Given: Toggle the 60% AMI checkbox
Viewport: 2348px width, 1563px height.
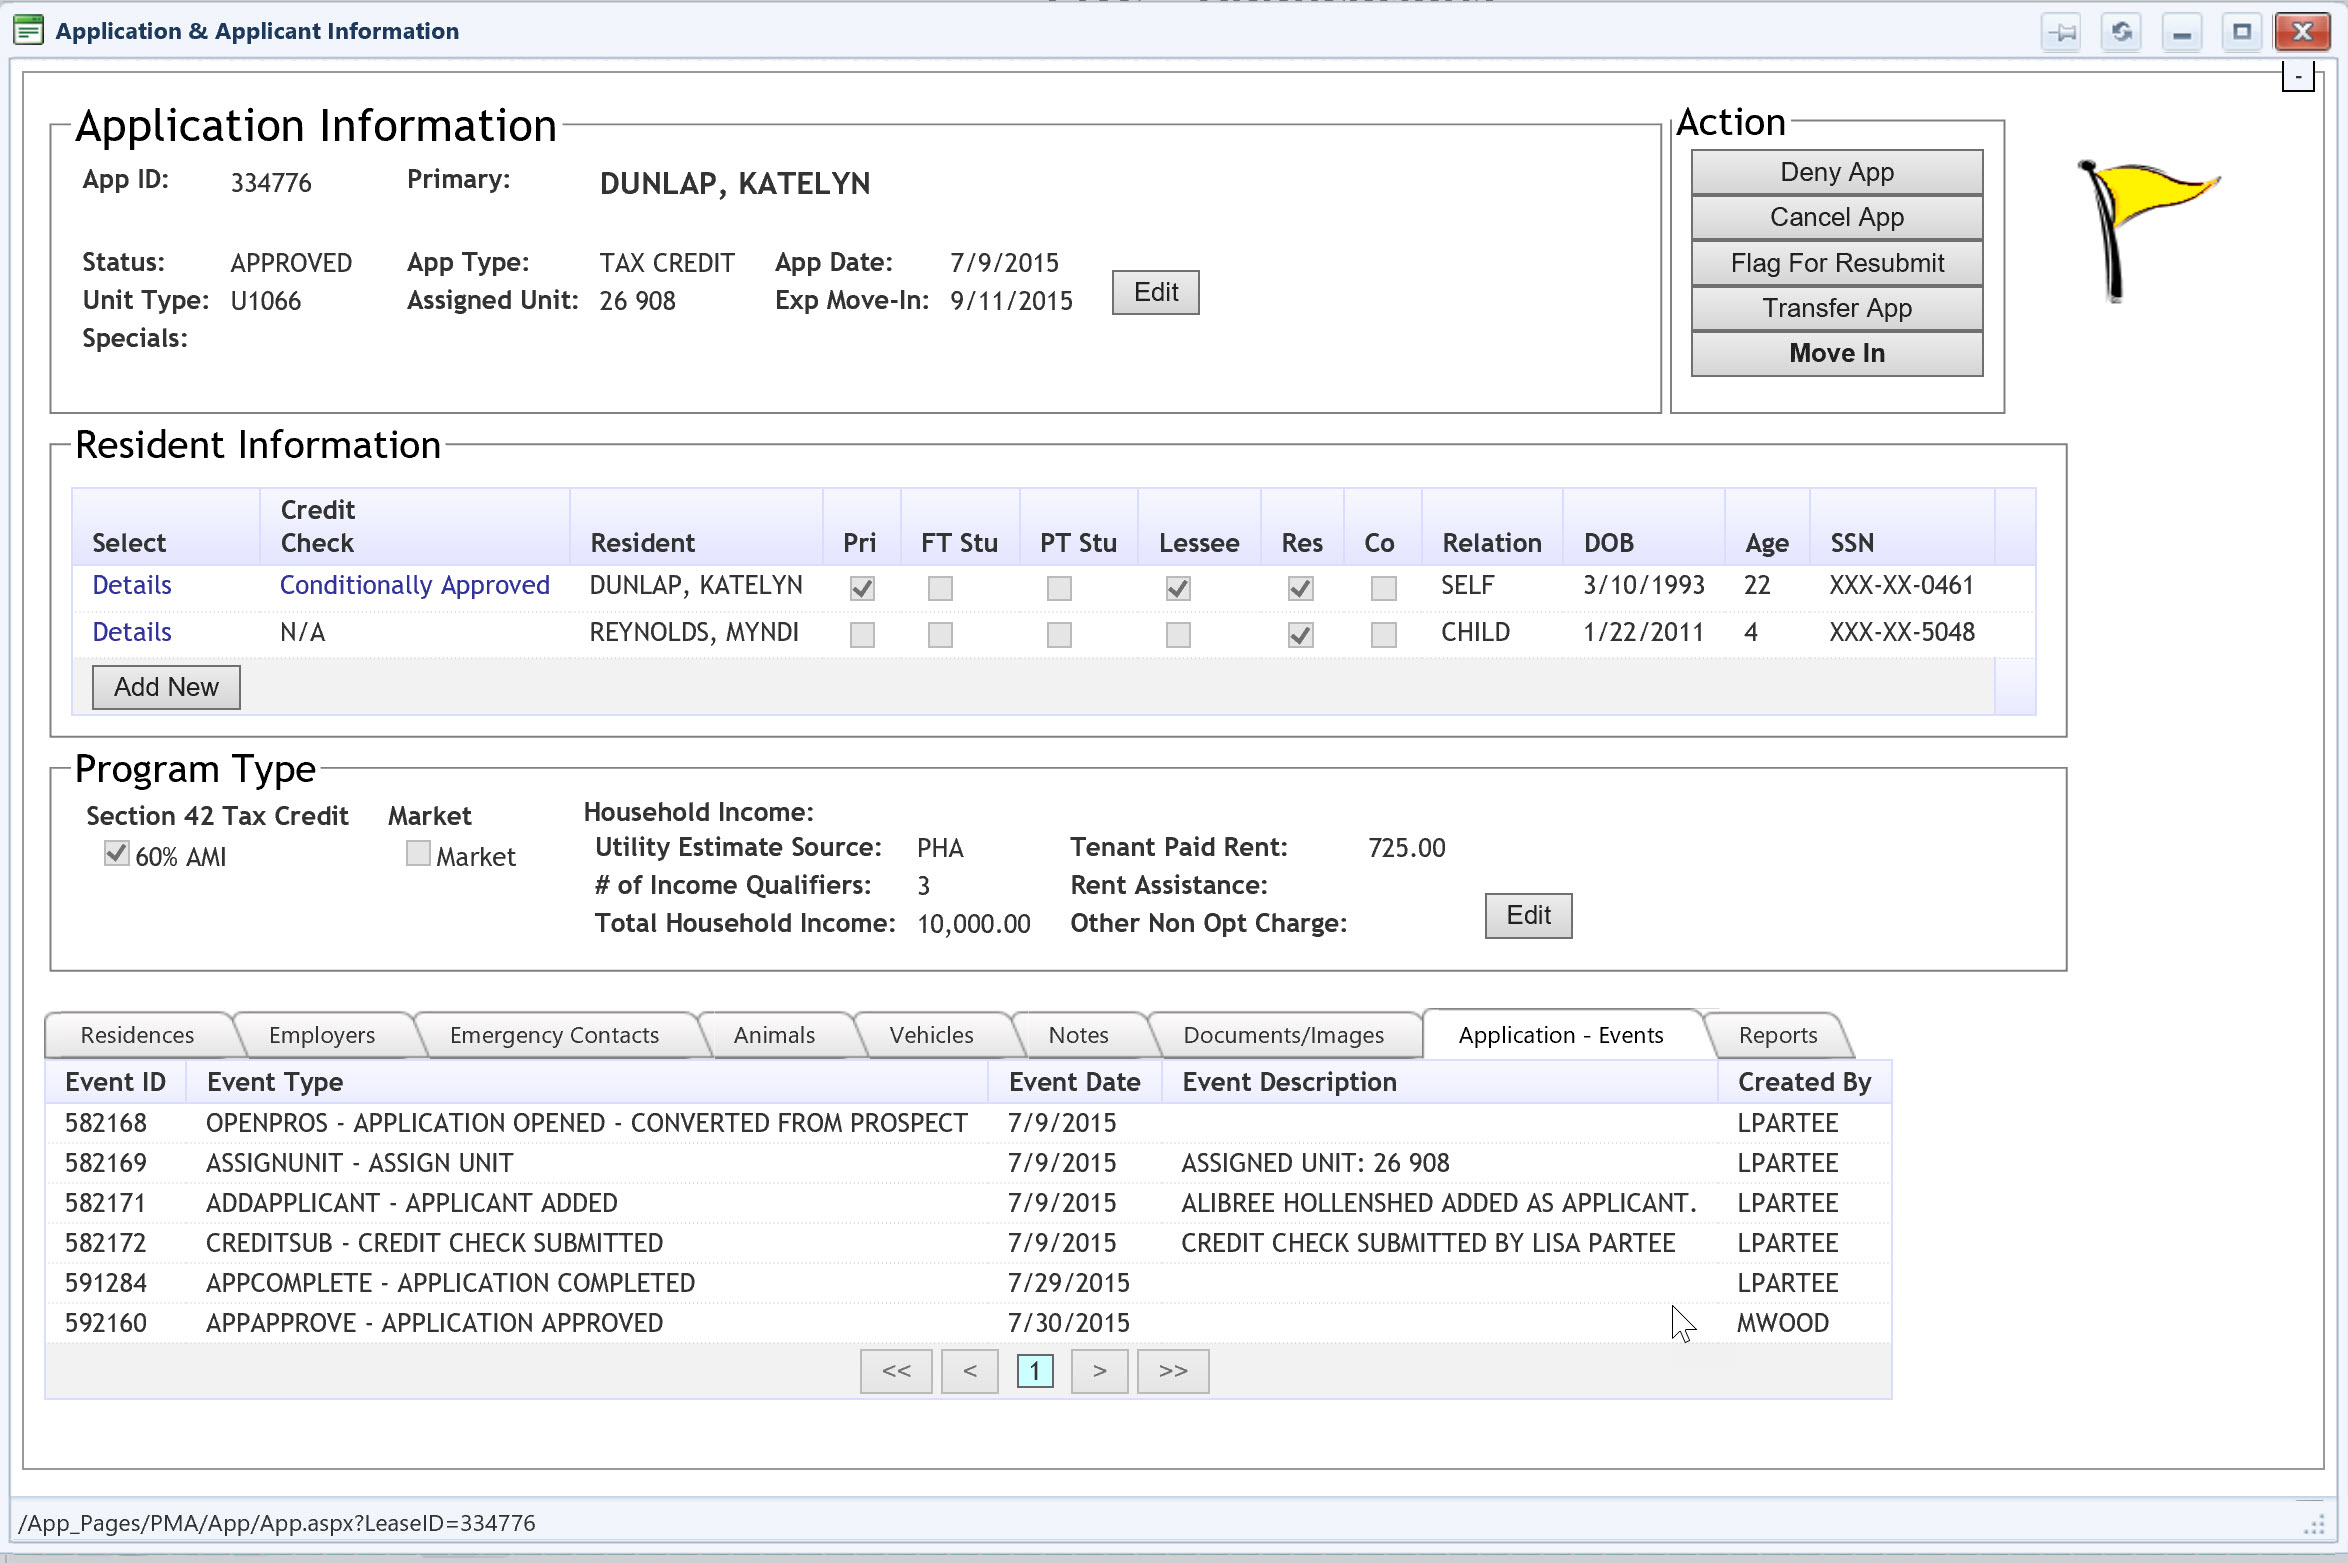Looking at the screenshot, I should [x=116, y=854].
